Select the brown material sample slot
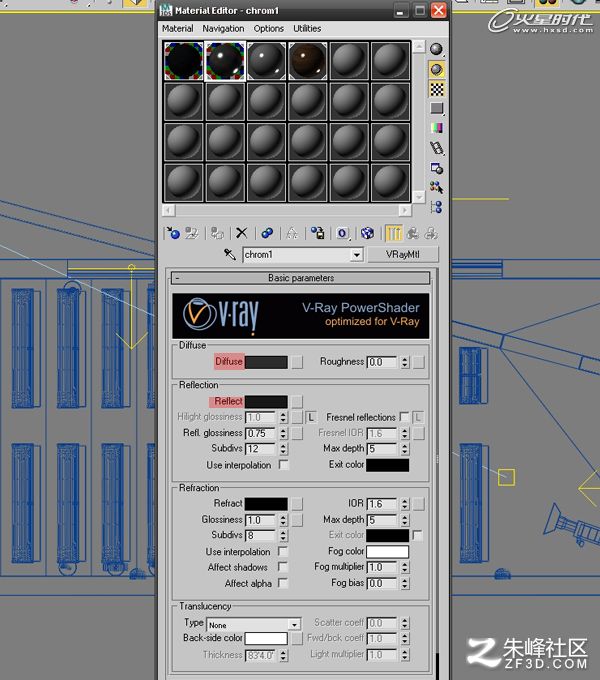This screenshot has height=680, width=600. click(x=307, y=61)
